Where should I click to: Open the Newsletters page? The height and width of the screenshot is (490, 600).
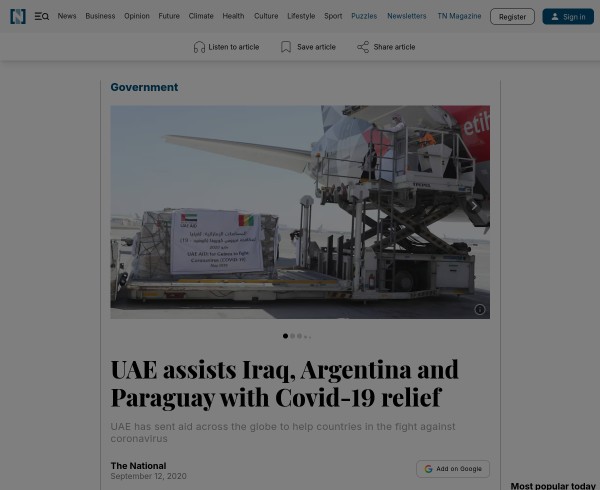[406, 16]
